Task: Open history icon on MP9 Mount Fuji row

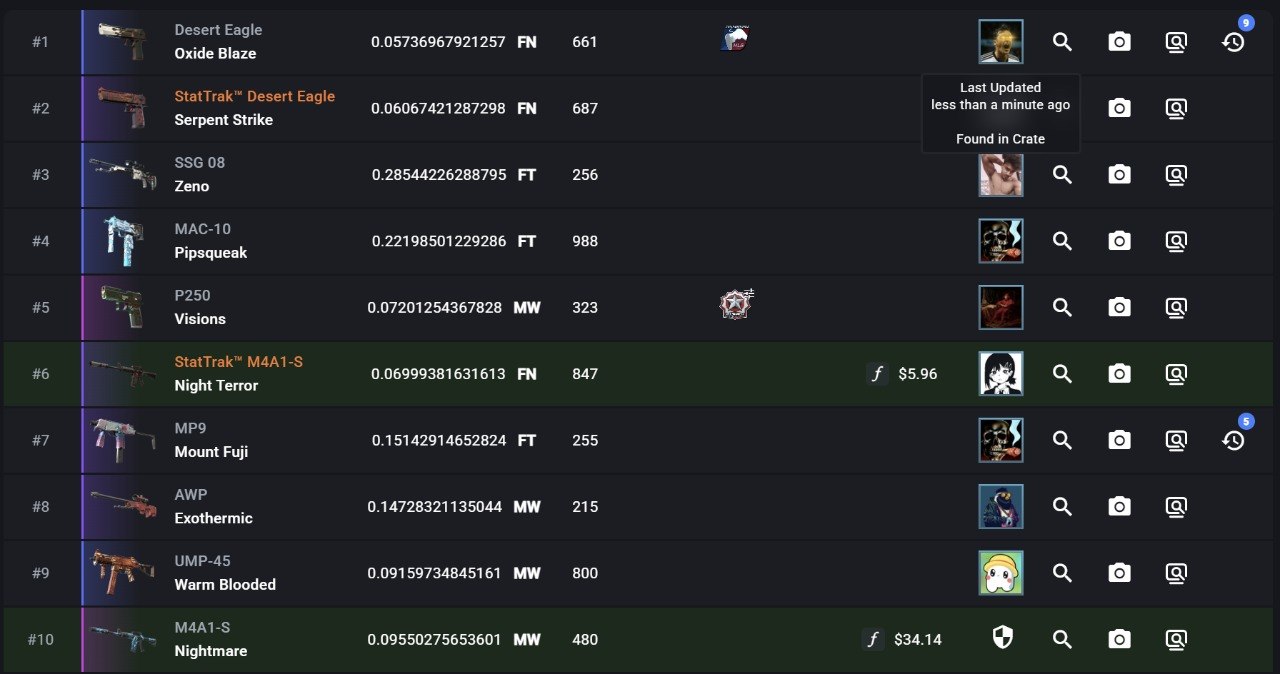Action: [x=1233, y=440]
